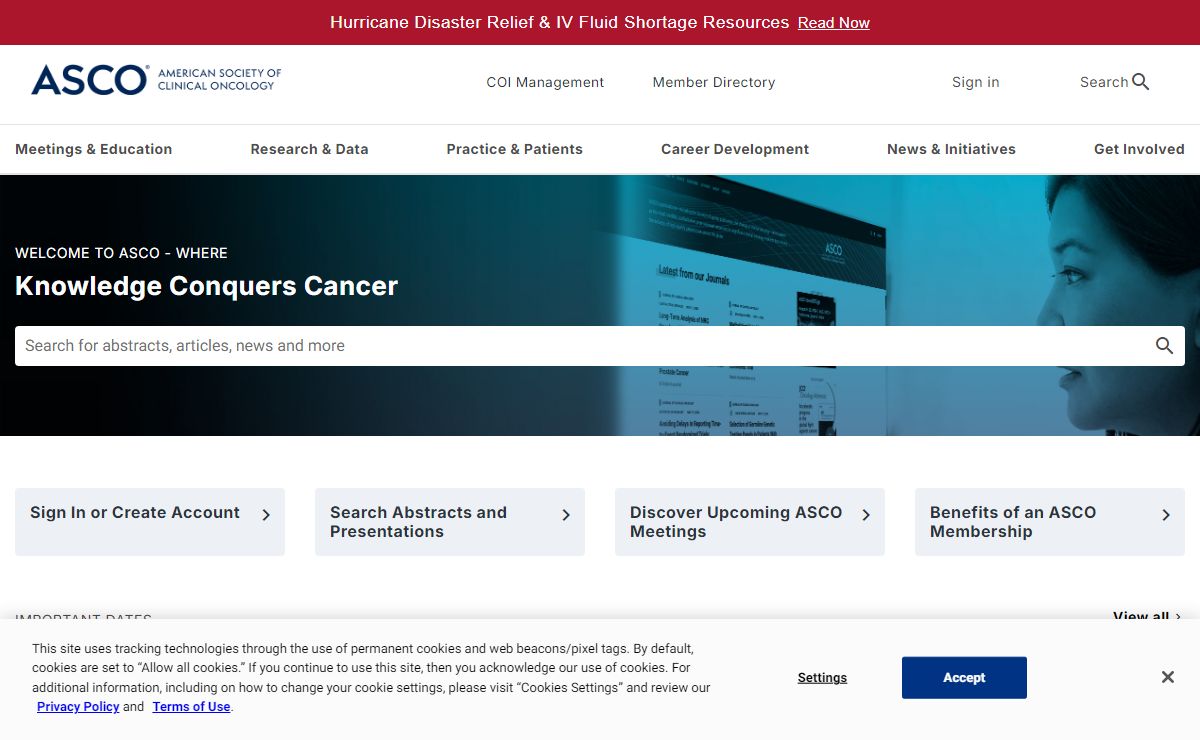Click arrow on Benefits of an ASCO Membership card
This screenshot has width=1200, height=740.
[x=1166, y=515]
